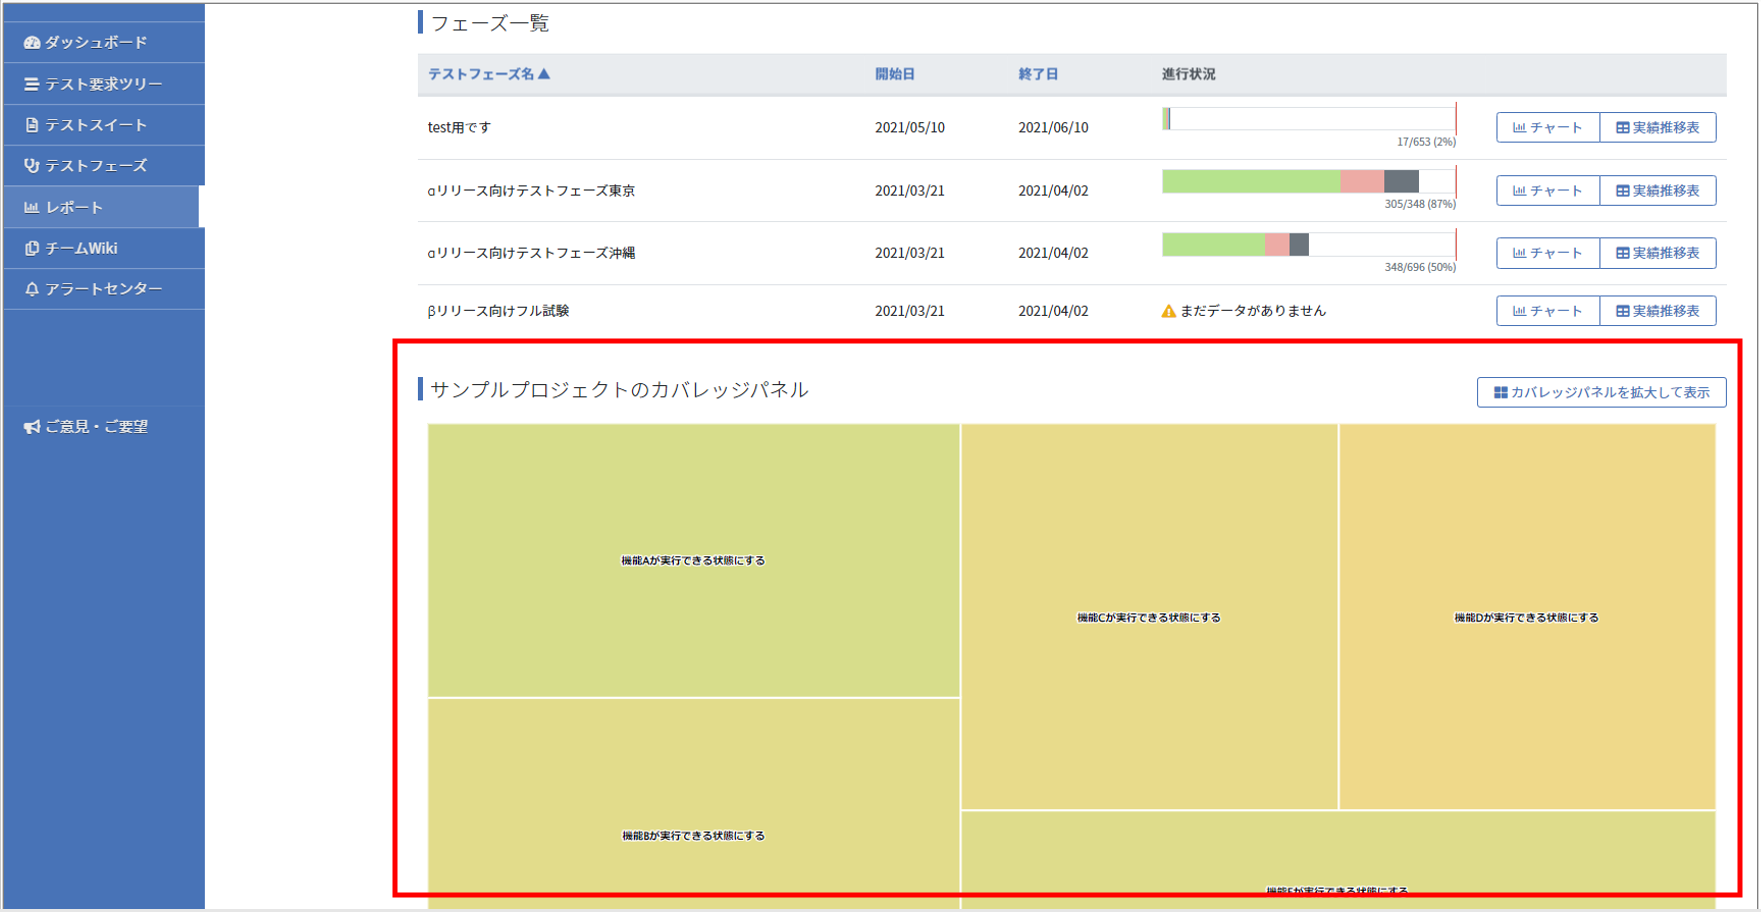Click the progress bar for test用です
This screenshot has width=1761, height=912.
(1309, 119)
